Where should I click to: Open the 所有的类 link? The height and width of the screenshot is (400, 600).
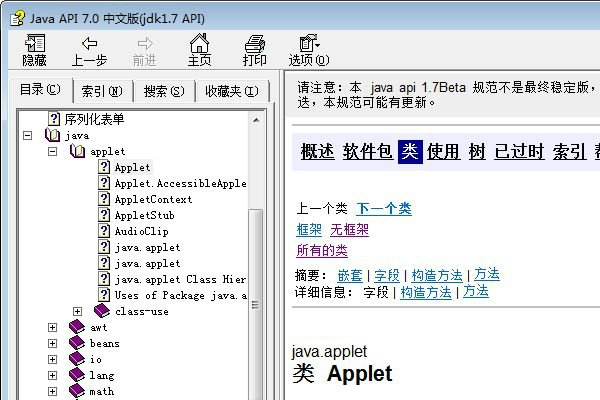pos(322,250)
